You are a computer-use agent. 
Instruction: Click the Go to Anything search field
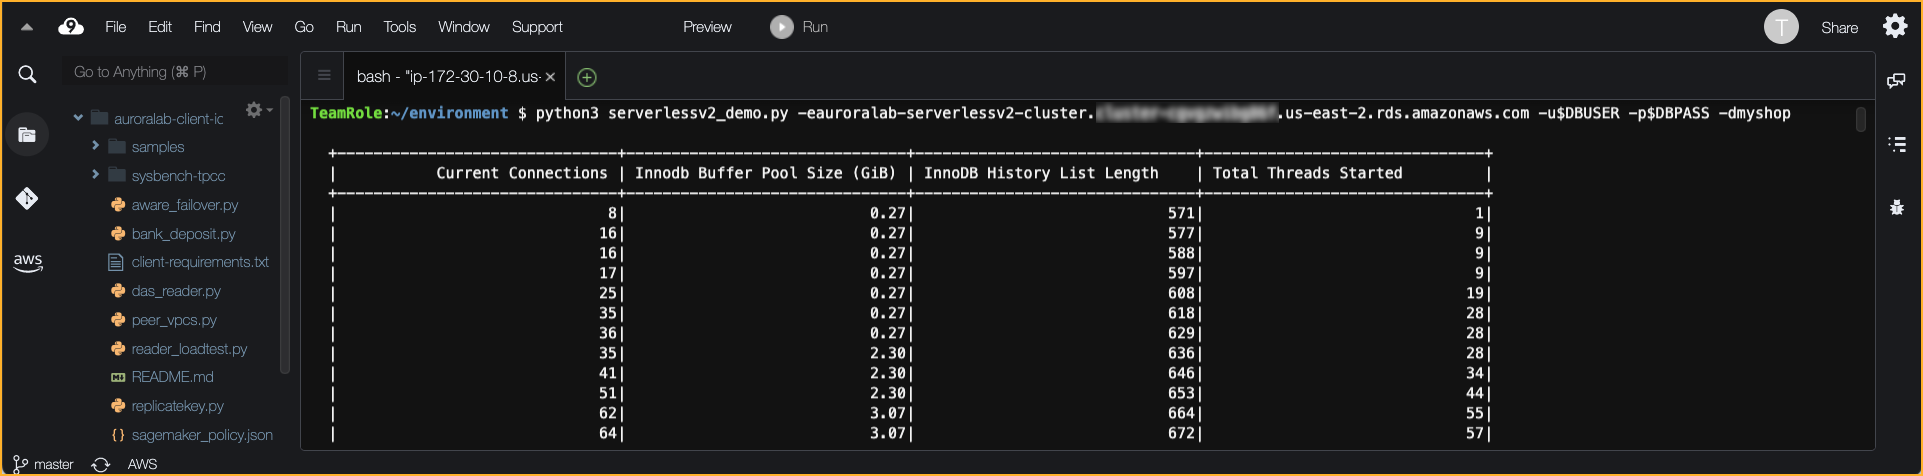coord(175,72)
